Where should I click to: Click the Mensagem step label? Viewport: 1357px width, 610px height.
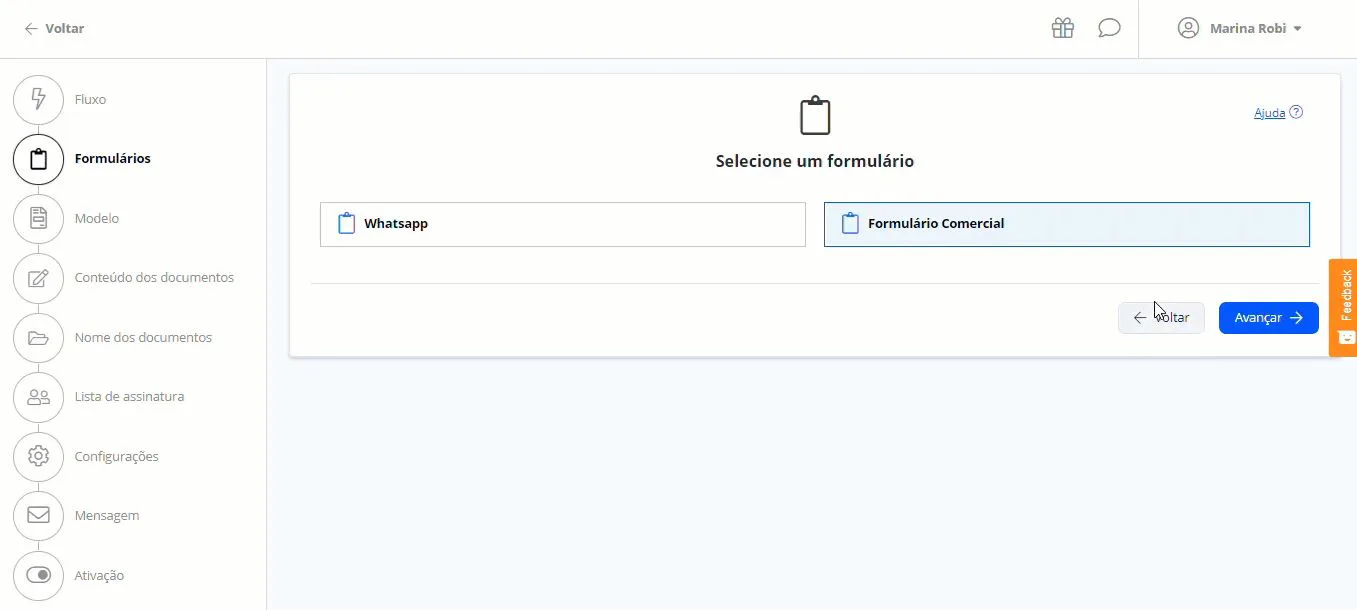tap(107, 516)
